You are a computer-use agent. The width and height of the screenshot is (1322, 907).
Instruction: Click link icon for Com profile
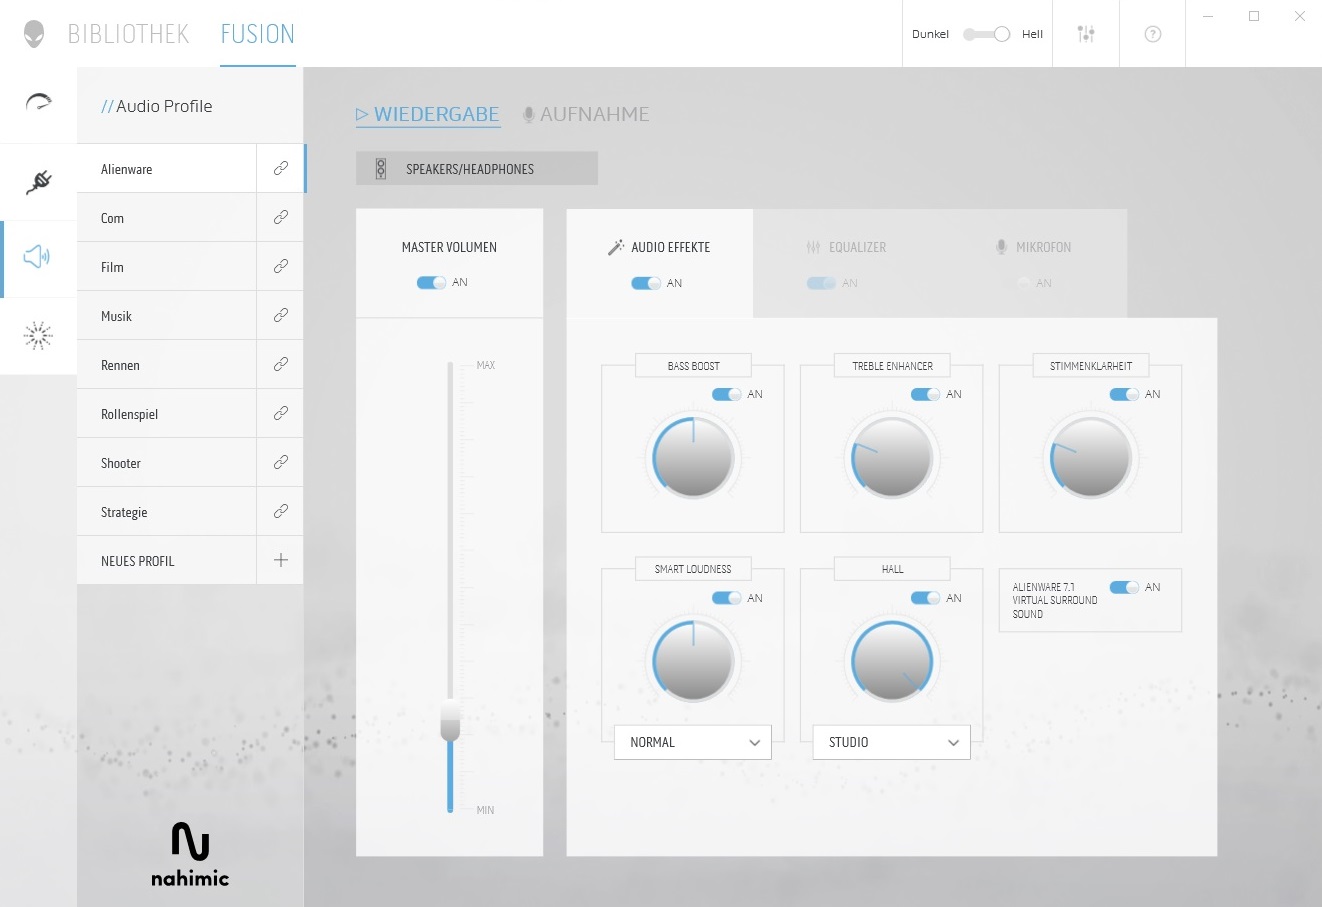click(x=281, y=217)
